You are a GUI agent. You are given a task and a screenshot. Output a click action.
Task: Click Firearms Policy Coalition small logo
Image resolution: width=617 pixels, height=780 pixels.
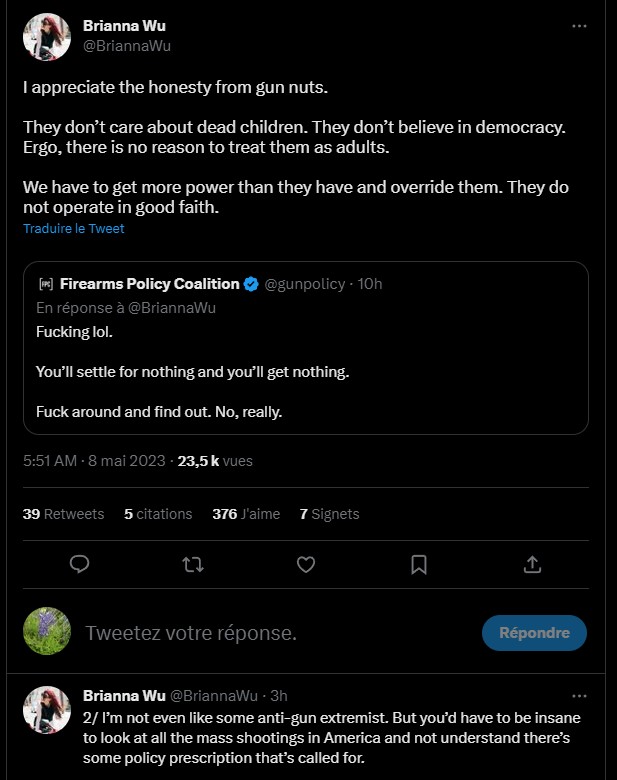pos(44,284)
